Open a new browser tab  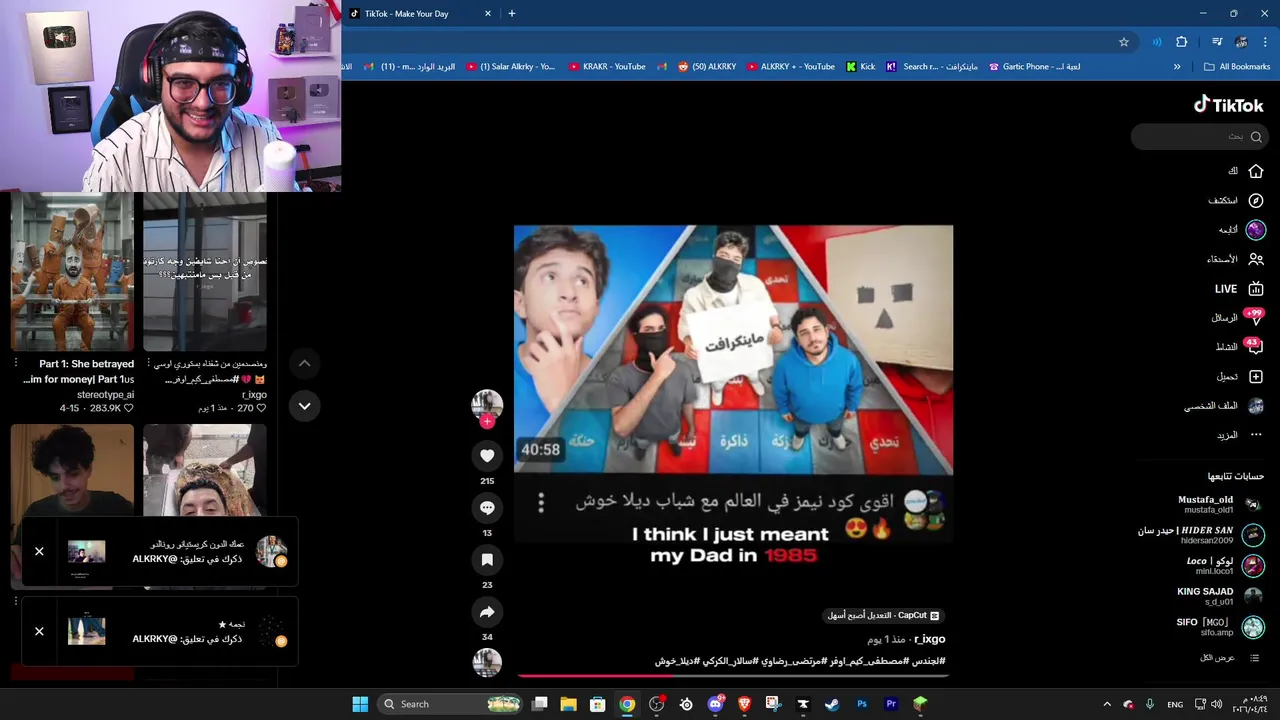point(512,14)
